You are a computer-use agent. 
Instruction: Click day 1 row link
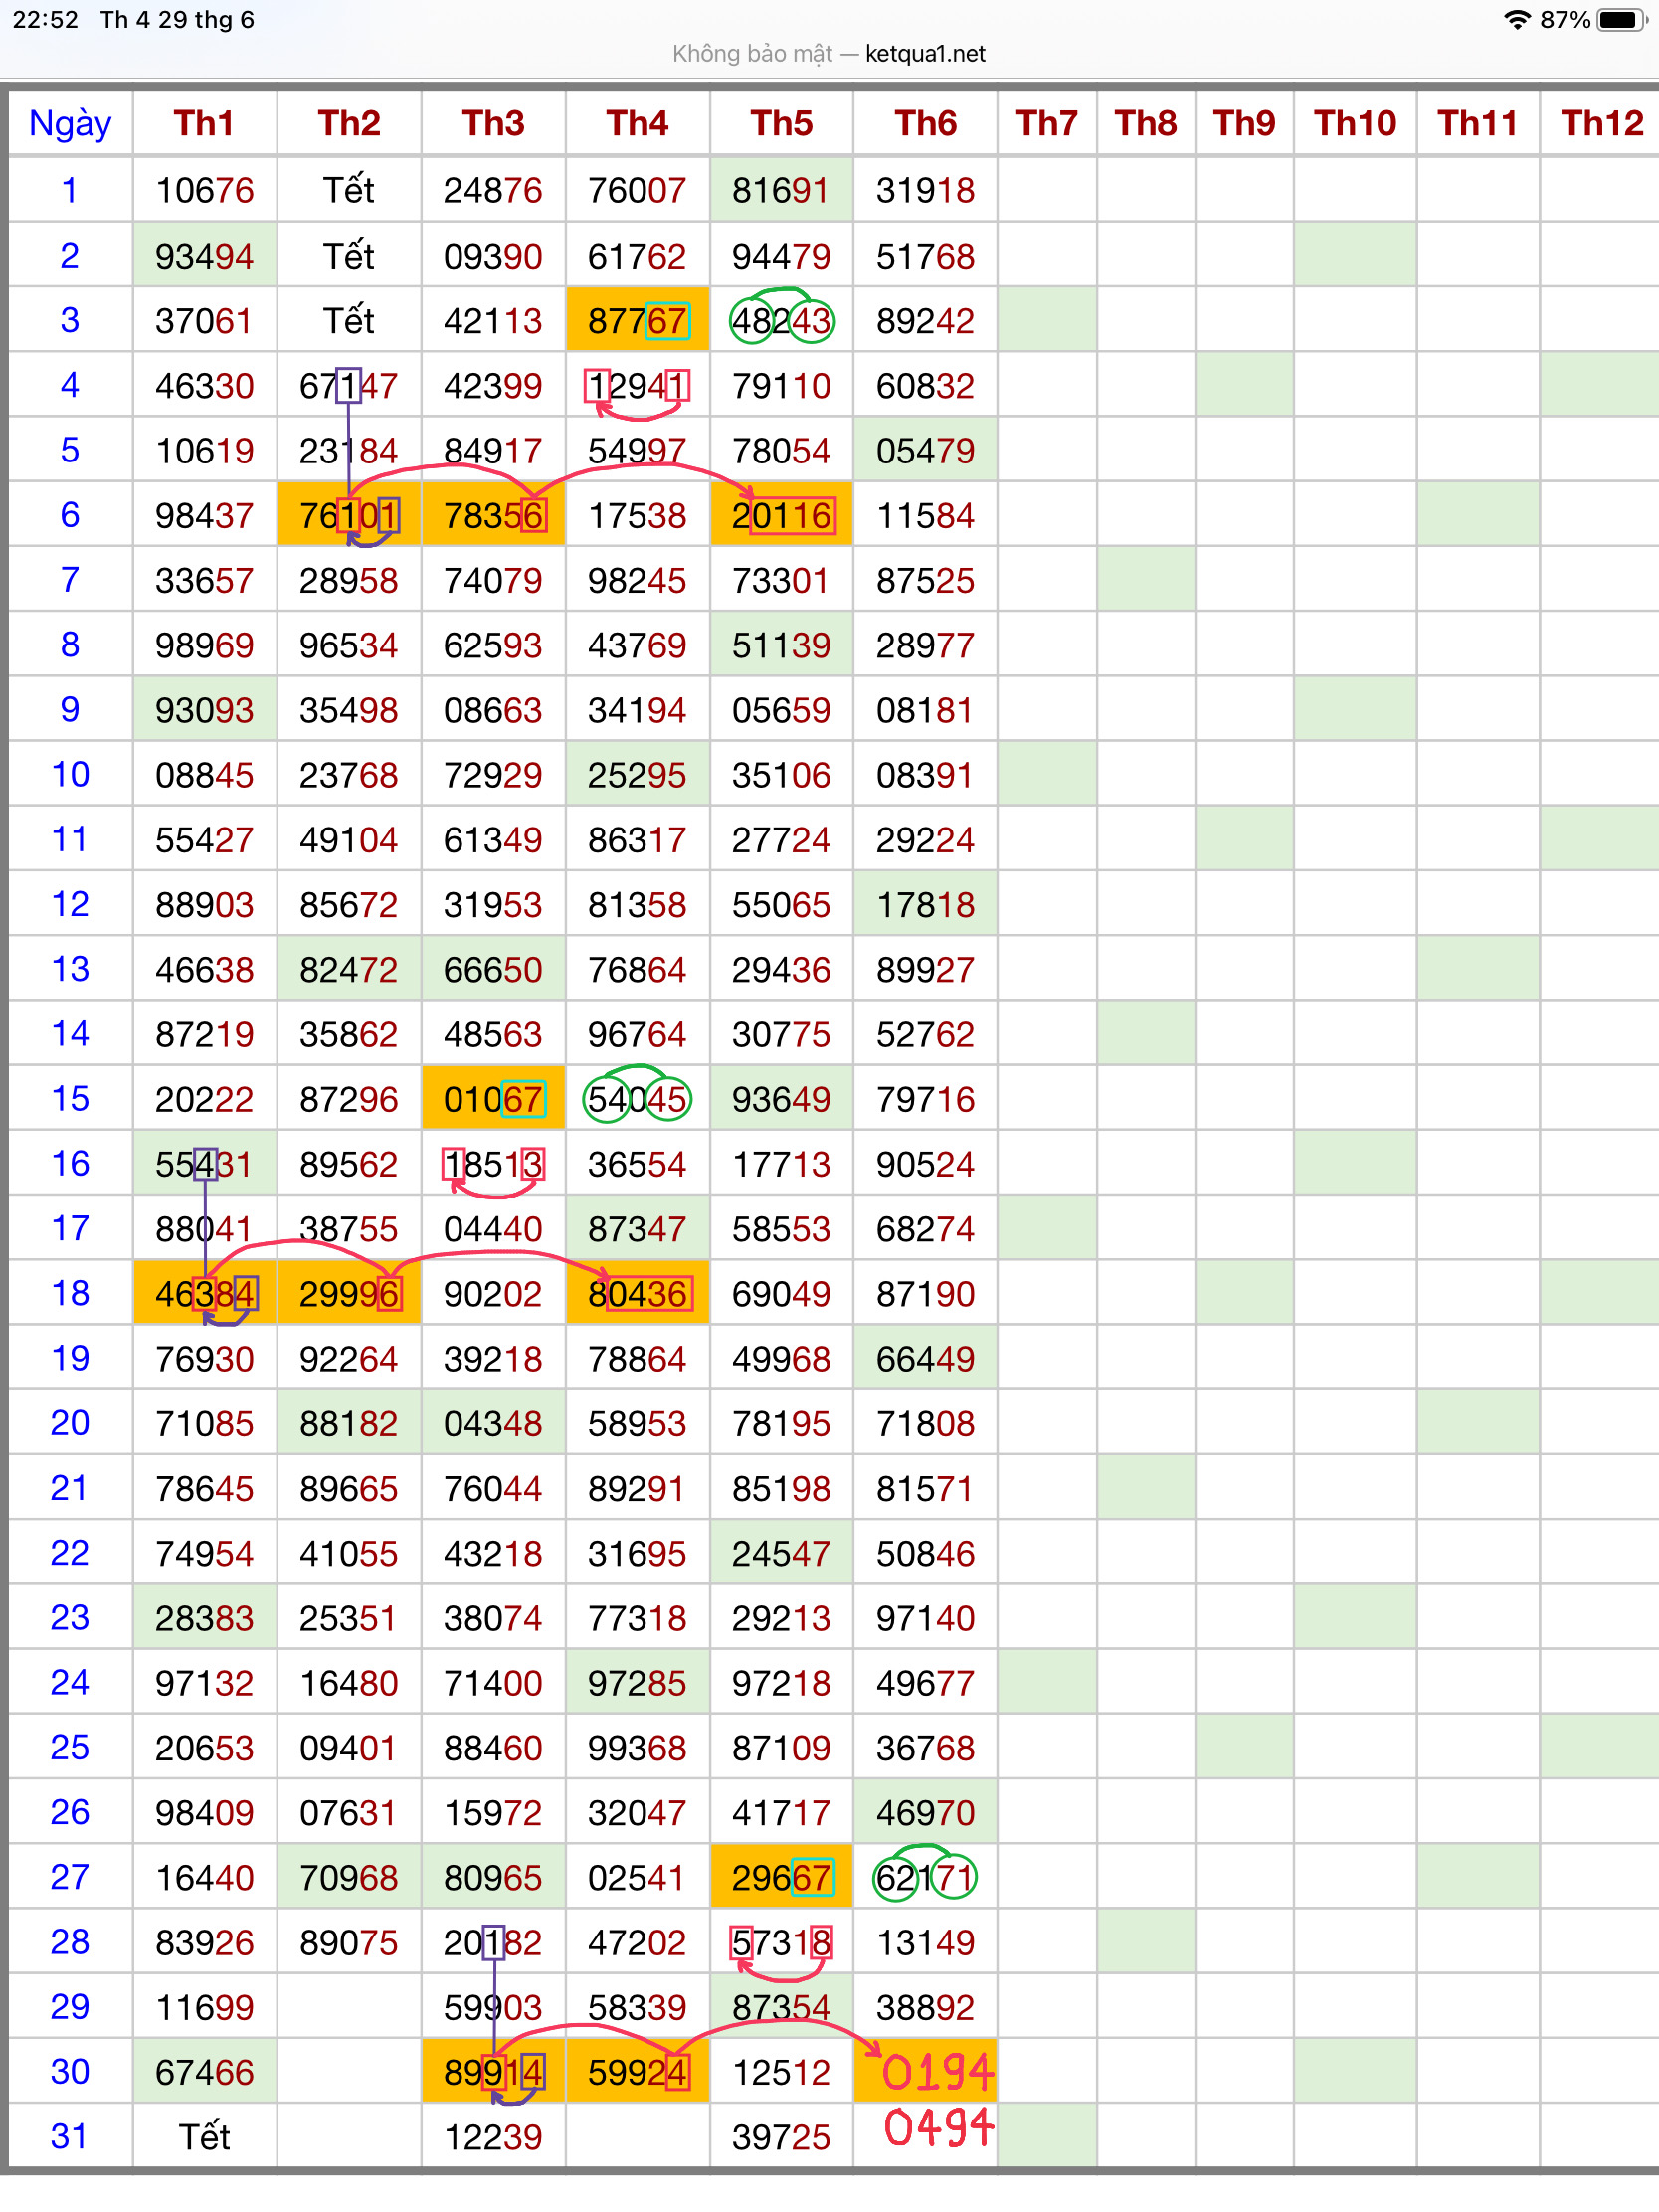70,190
